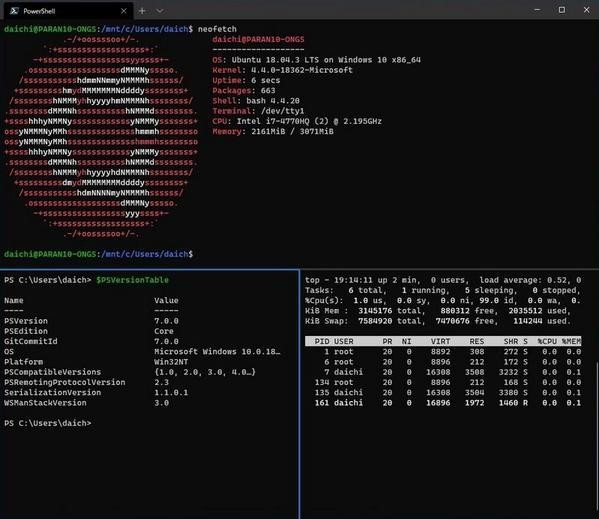Click the PSRemotingProtocolVersion 2.3 row
This screenshot has width=599, height=519.
[87, 382]
